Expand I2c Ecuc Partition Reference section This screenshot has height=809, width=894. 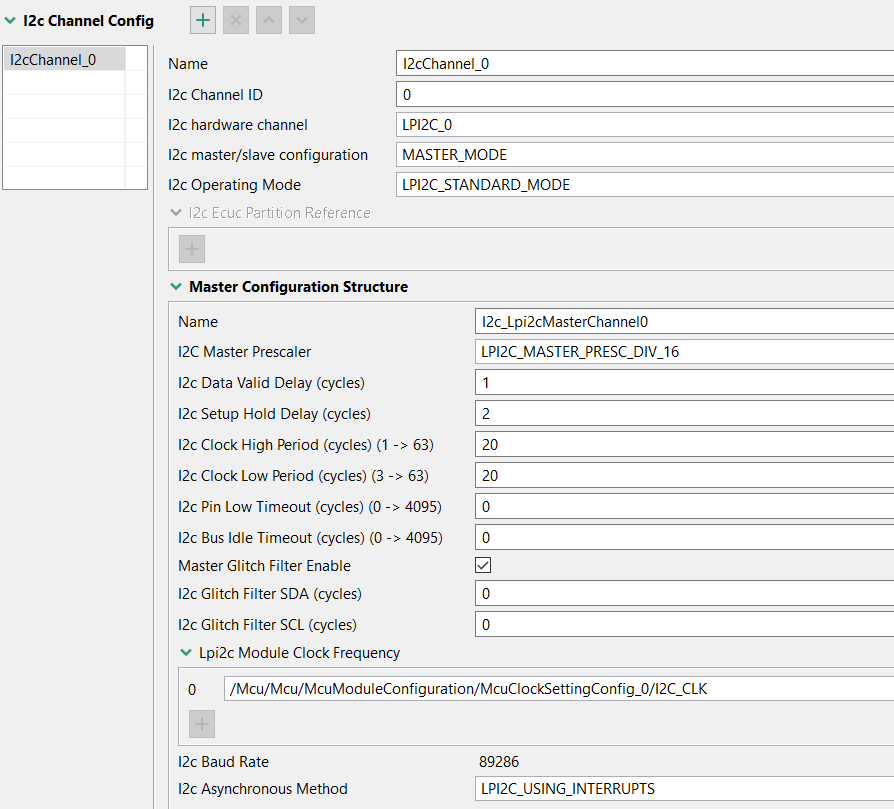click(176, 213)
